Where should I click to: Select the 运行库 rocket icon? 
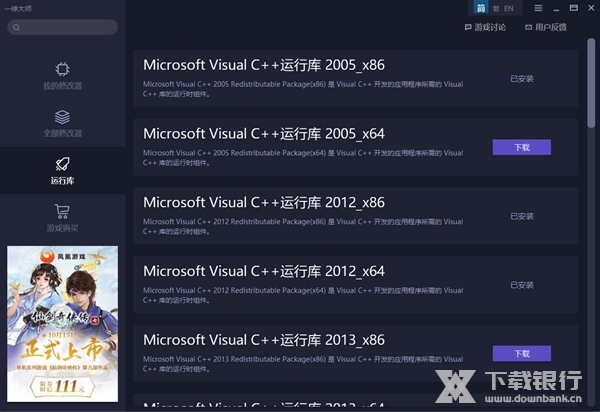(x=62, y=164)
